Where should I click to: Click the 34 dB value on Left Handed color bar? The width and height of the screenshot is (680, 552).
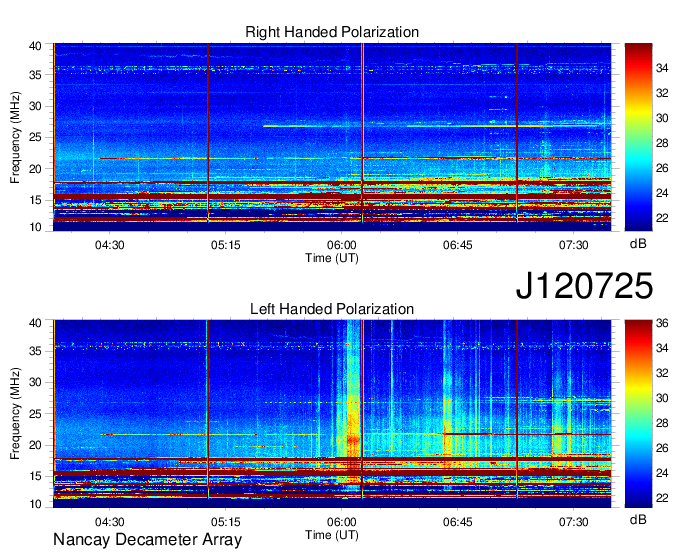pos(662,348)
